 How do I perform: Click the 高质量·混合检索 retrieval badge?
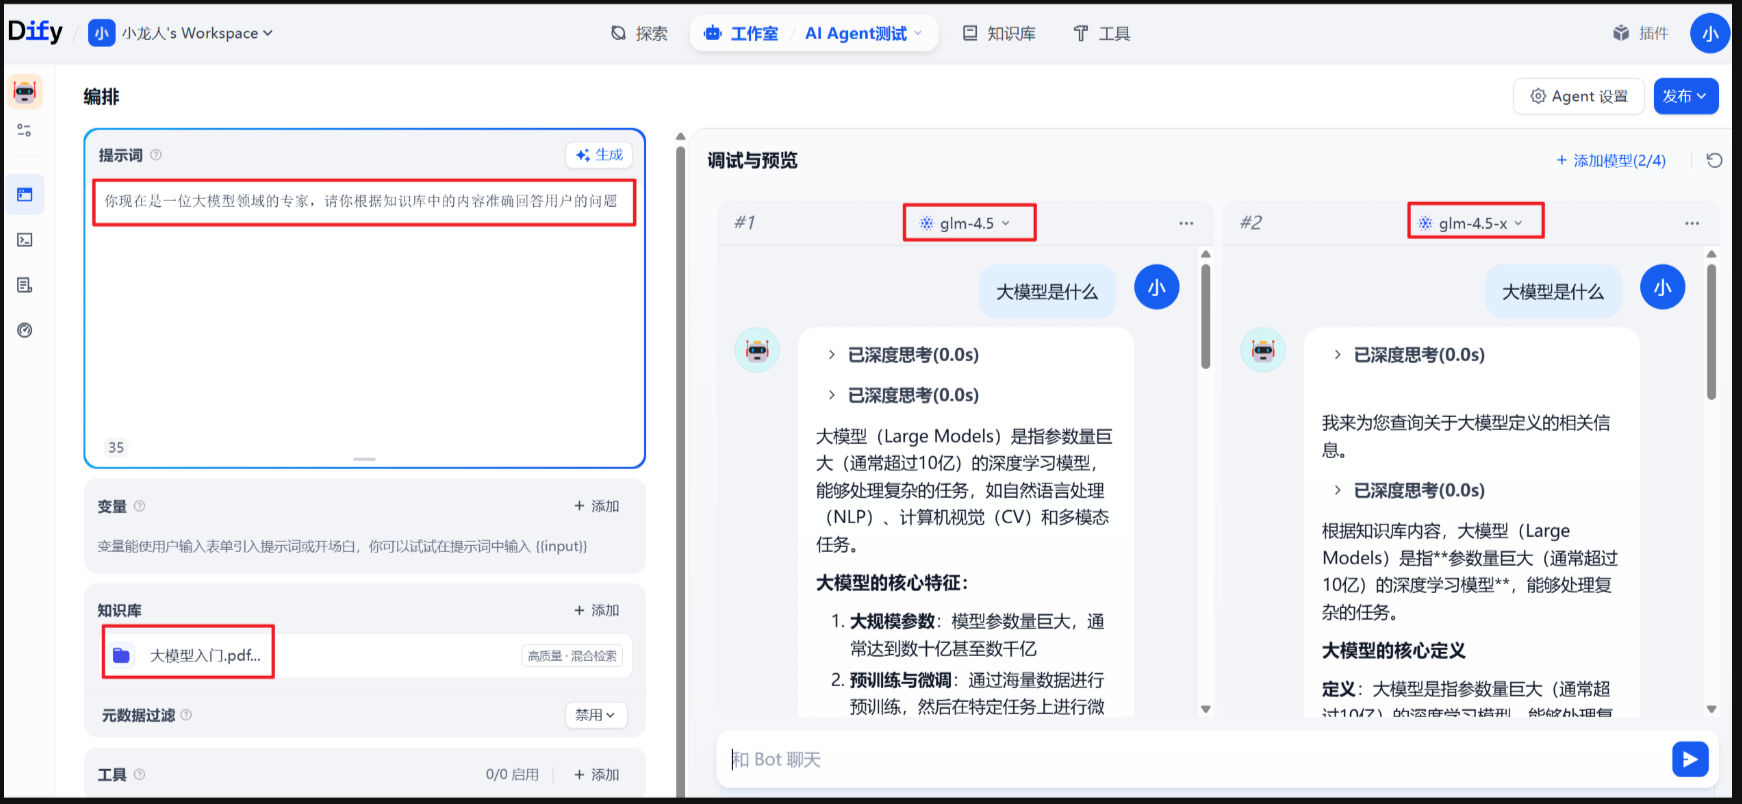click(572, 656)
